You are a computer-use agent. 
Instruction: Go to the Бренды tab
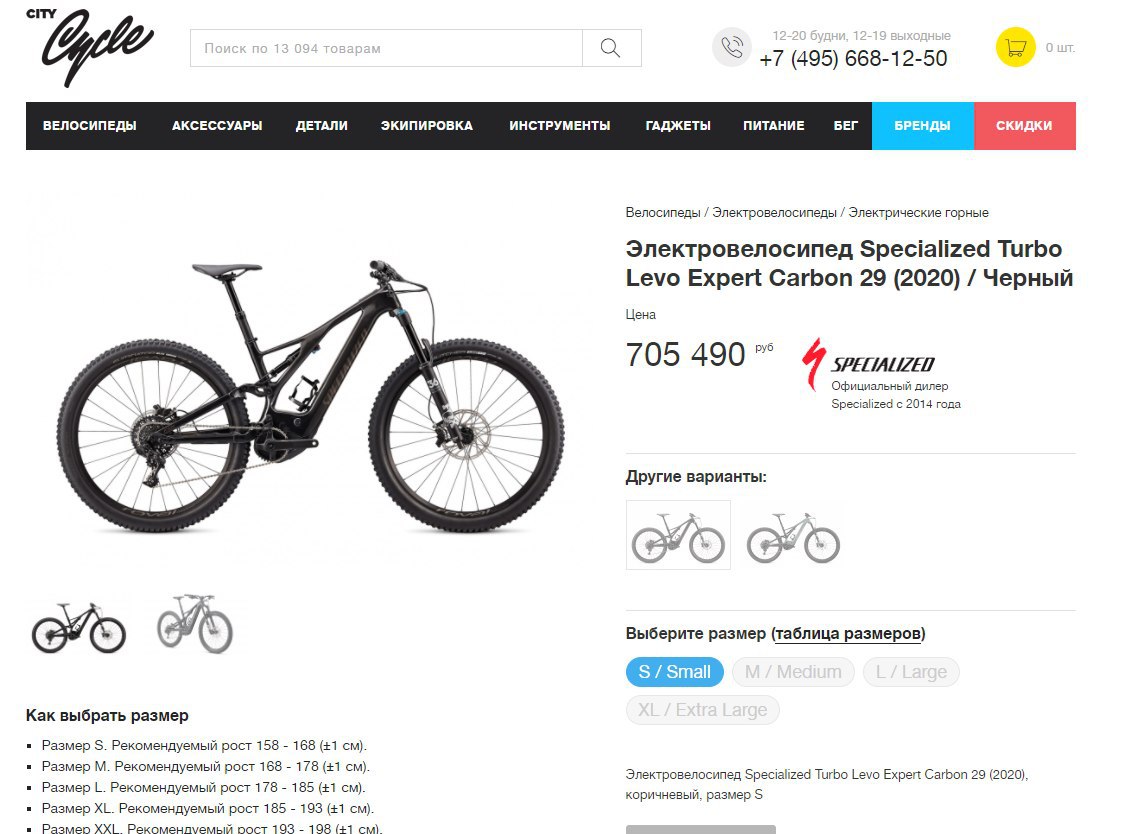922,126
